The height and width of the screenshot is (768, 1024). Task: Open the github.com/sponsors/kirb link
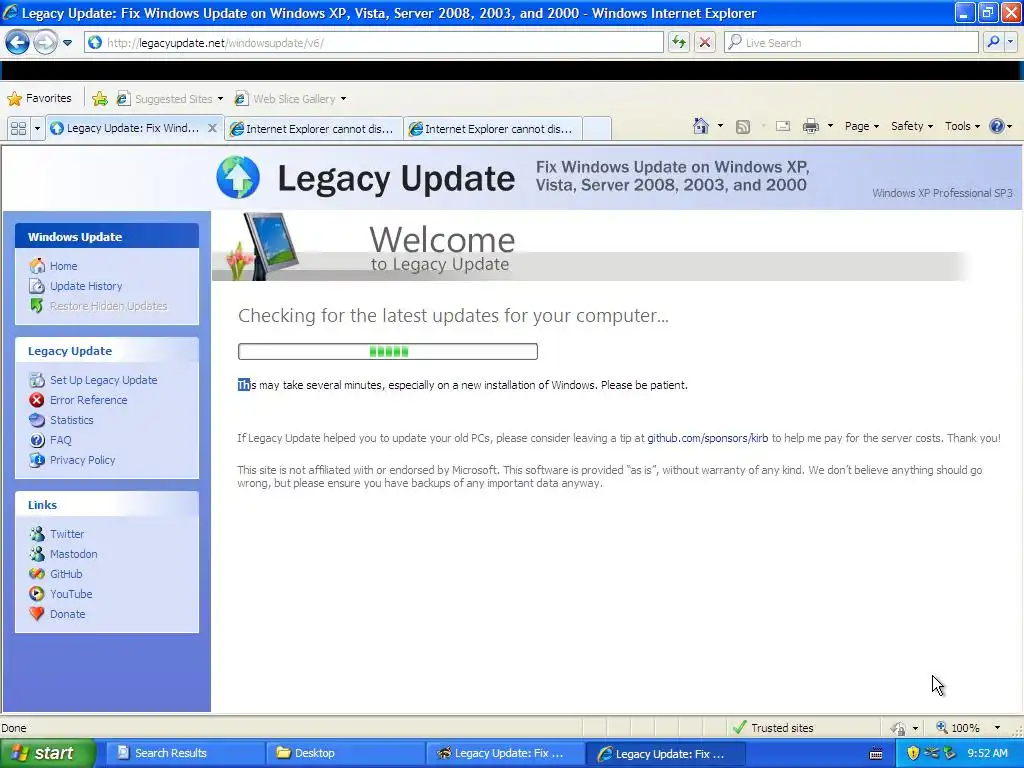(x=708, y=438)
